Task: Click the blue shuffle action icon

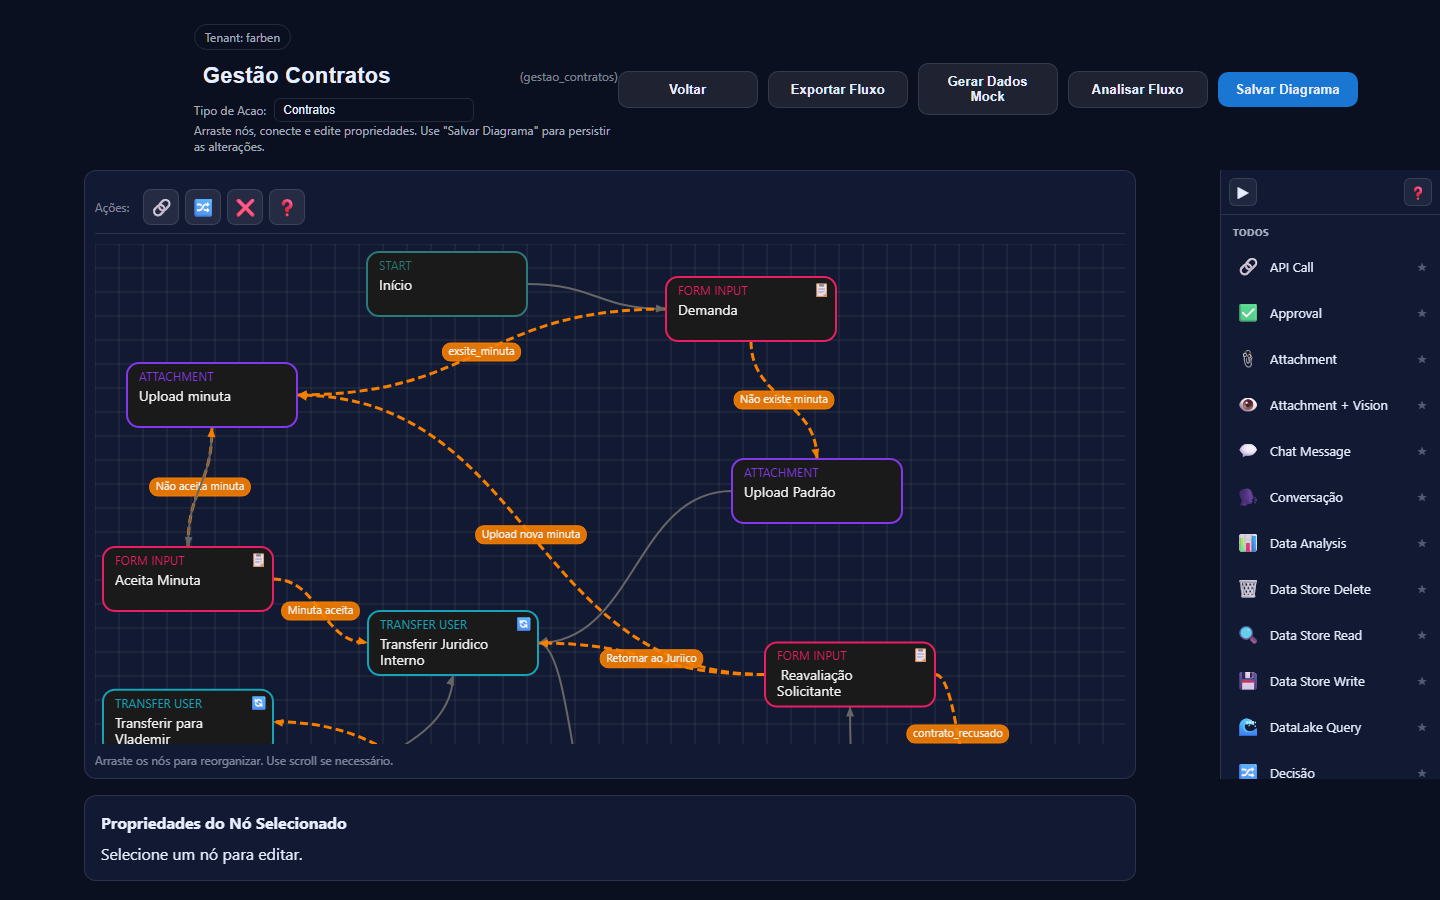Action: (x=203, y=207)
